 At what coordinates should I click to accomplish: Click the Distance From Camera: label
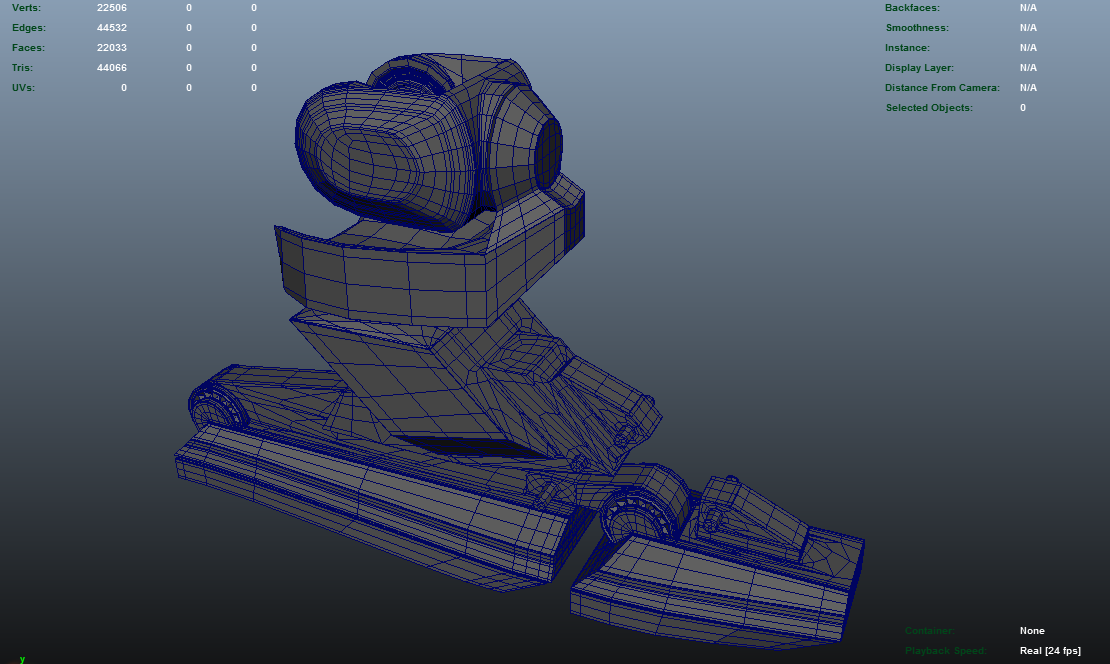click(942, 87)
